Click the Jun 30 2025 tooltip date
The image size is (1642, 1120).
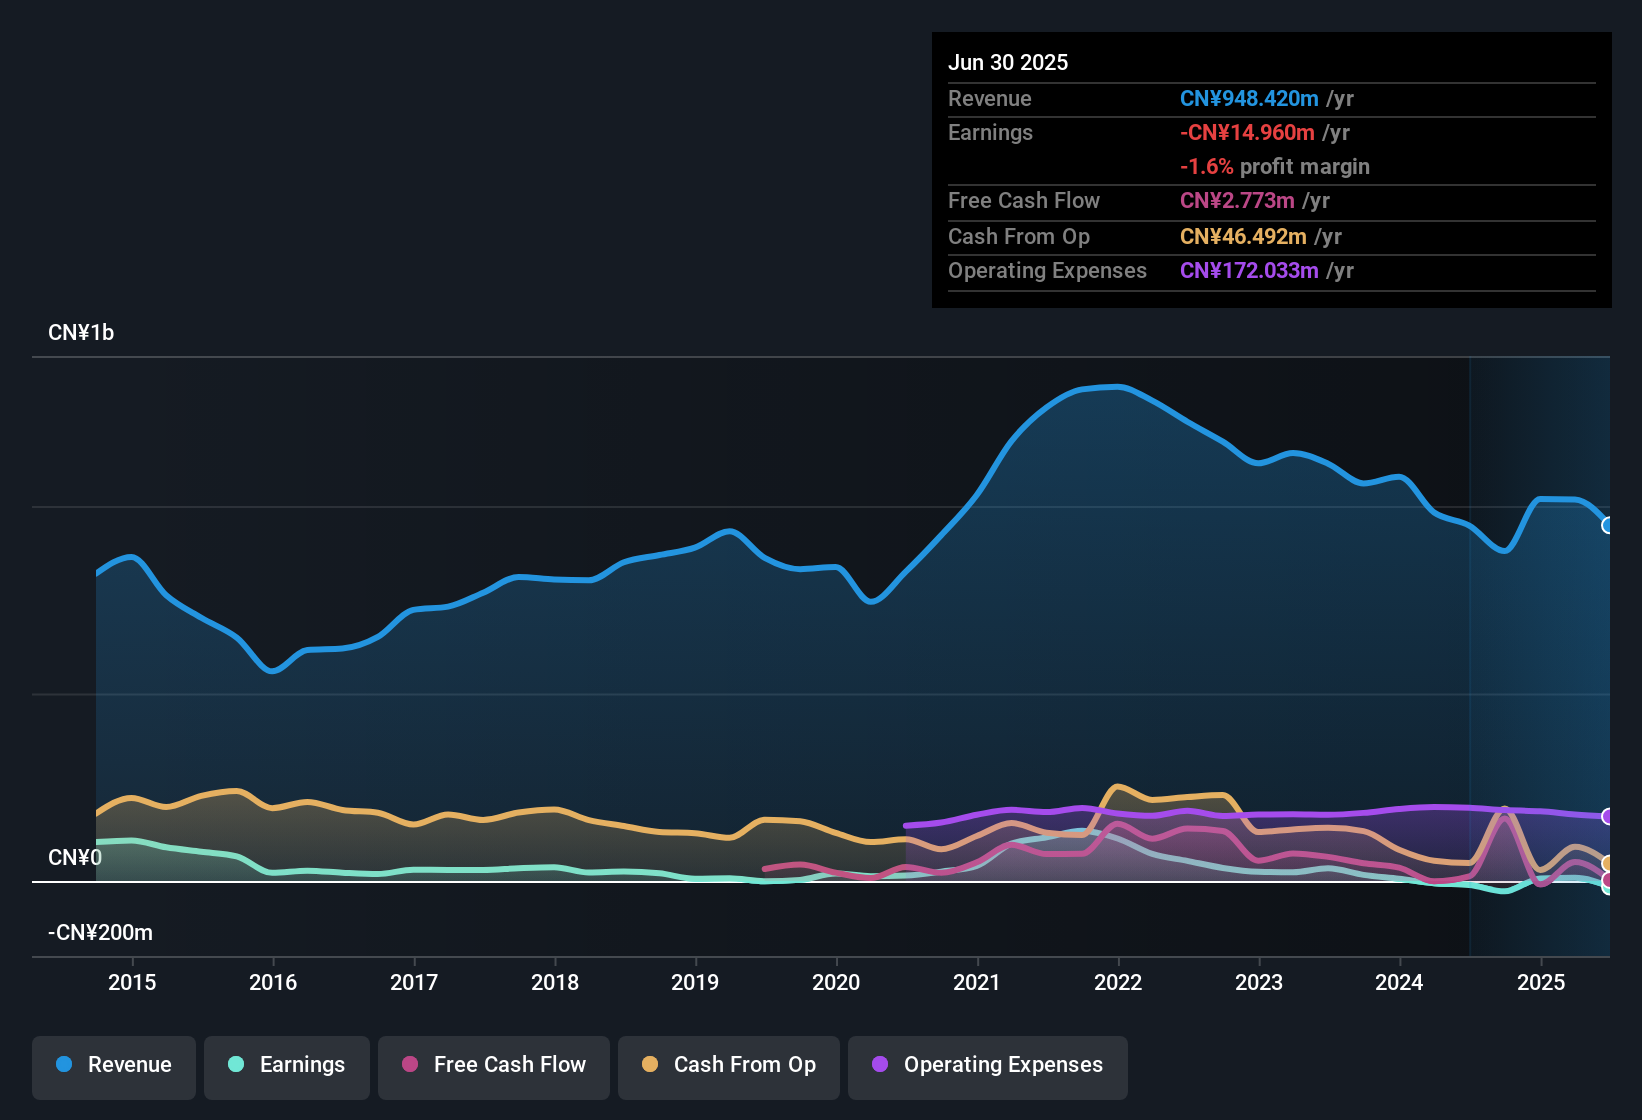pos(1008,62)
